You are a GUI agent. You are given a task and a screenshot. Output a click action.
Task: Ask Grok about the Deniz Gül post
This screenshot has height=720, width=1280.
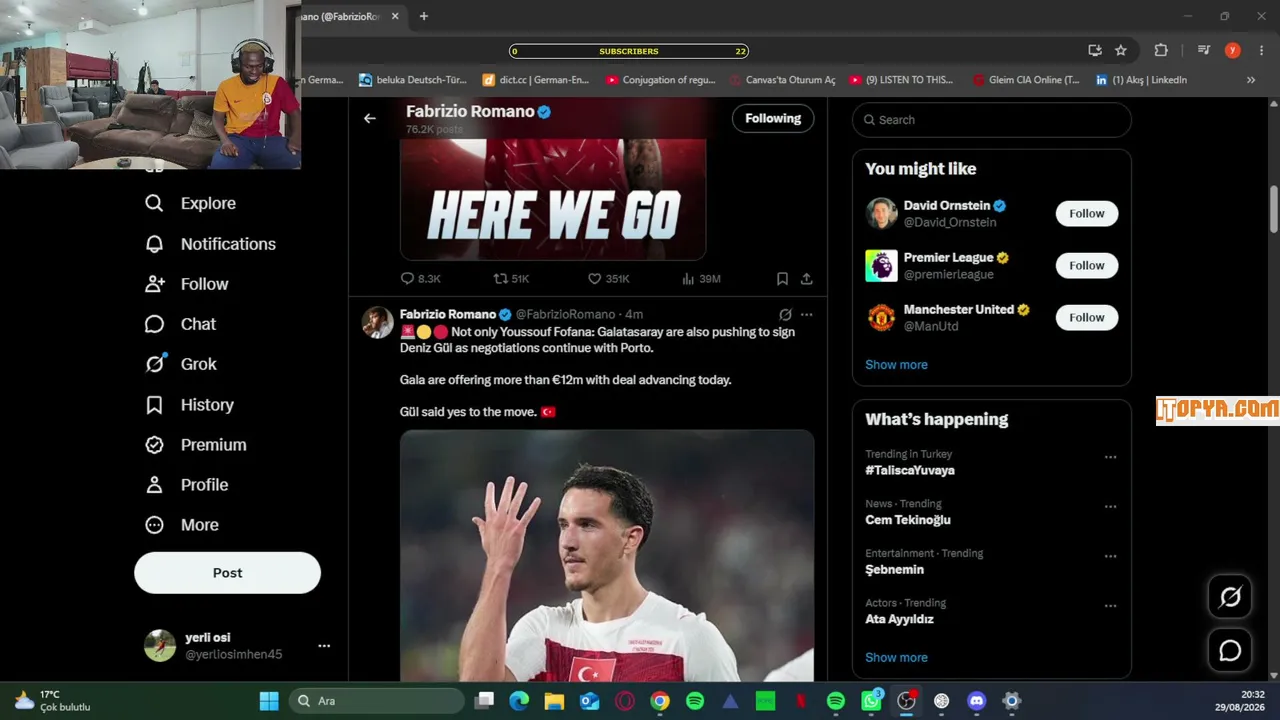click(785, 314)
